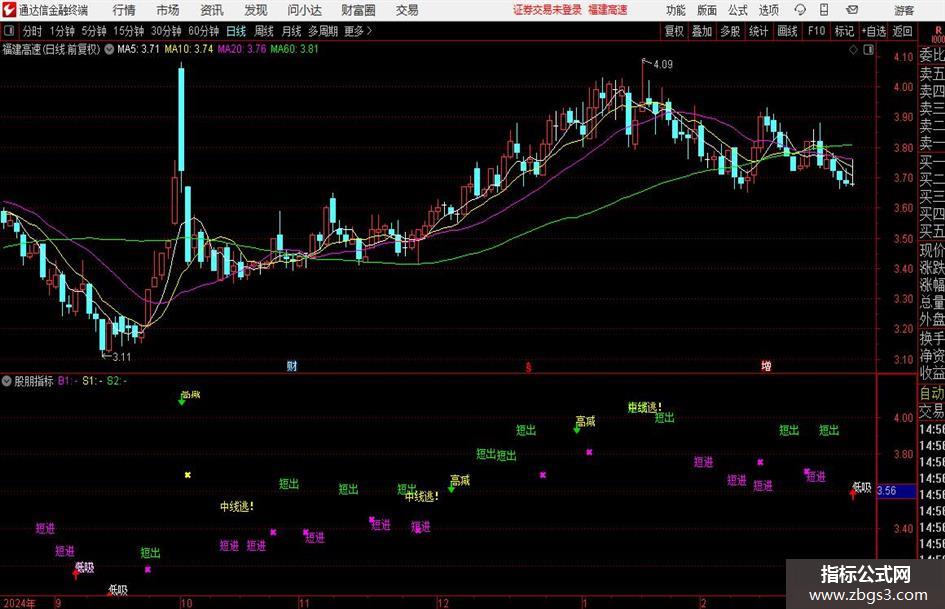Select the 多周期 multi-period tab
Screen dimensions: 945x609
point(323,31)
